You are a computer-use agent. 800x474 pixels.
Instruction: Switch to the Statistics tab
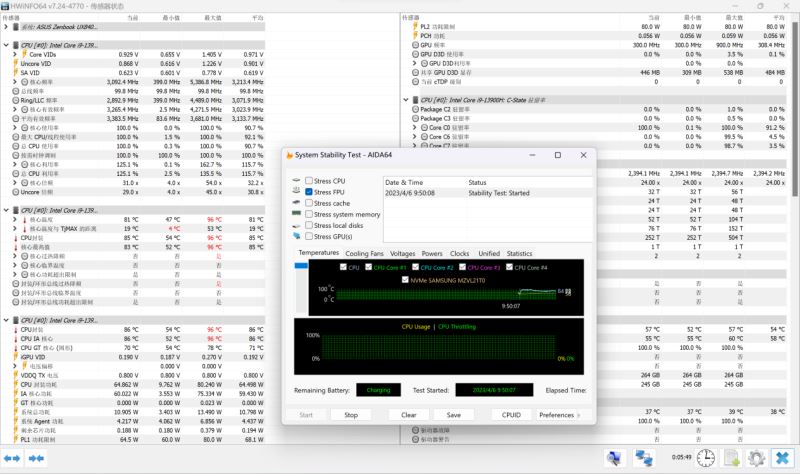coord(519,254)
